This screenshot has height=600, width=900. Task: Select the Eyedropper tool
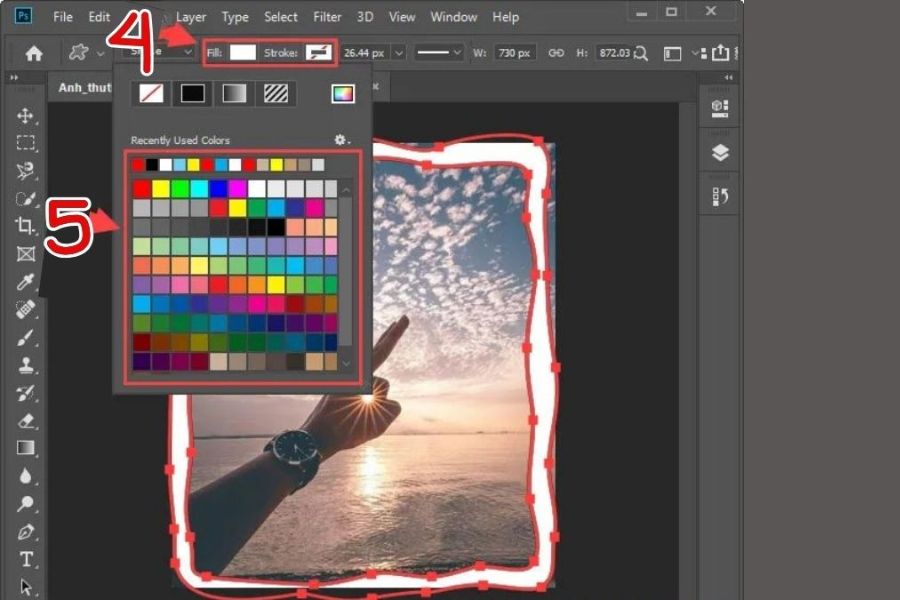[27, 282]
